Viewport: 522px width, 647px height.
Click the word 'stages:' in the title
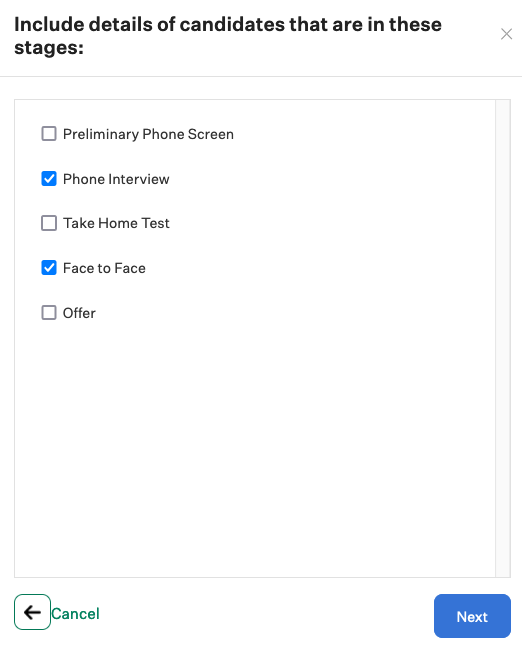(x=49, y=47)
